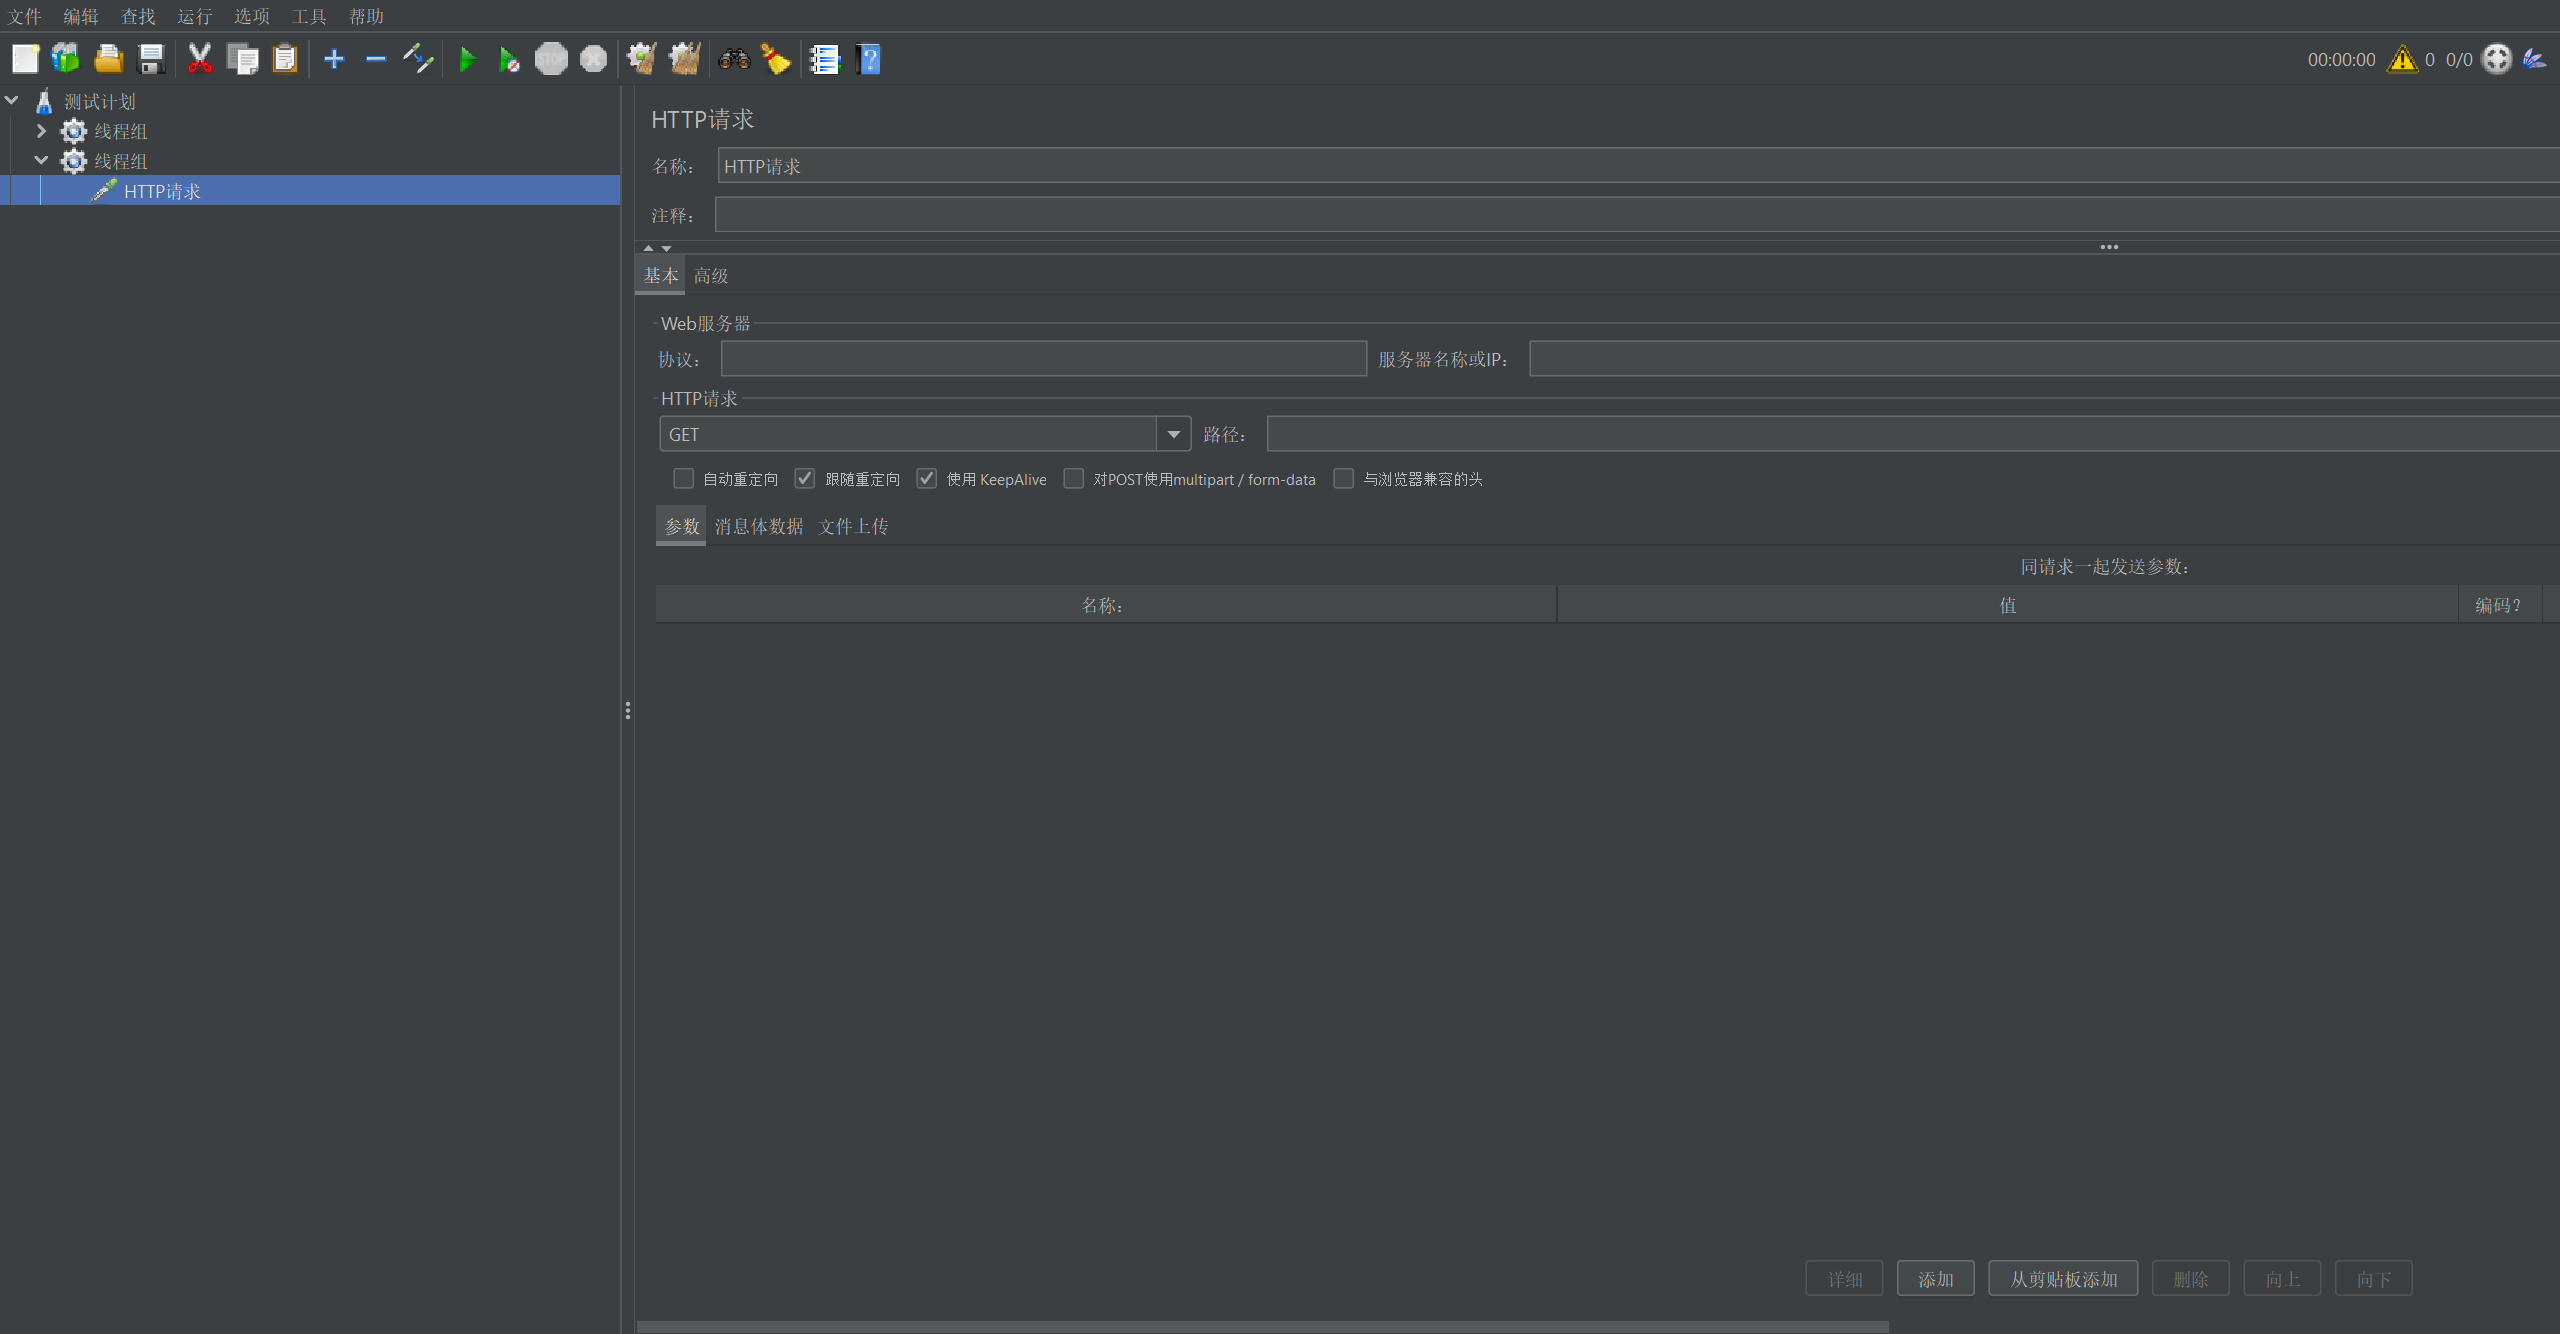Click the green Start test run icon
This screenshot has height=1334, width=2560.
point(466,60)
